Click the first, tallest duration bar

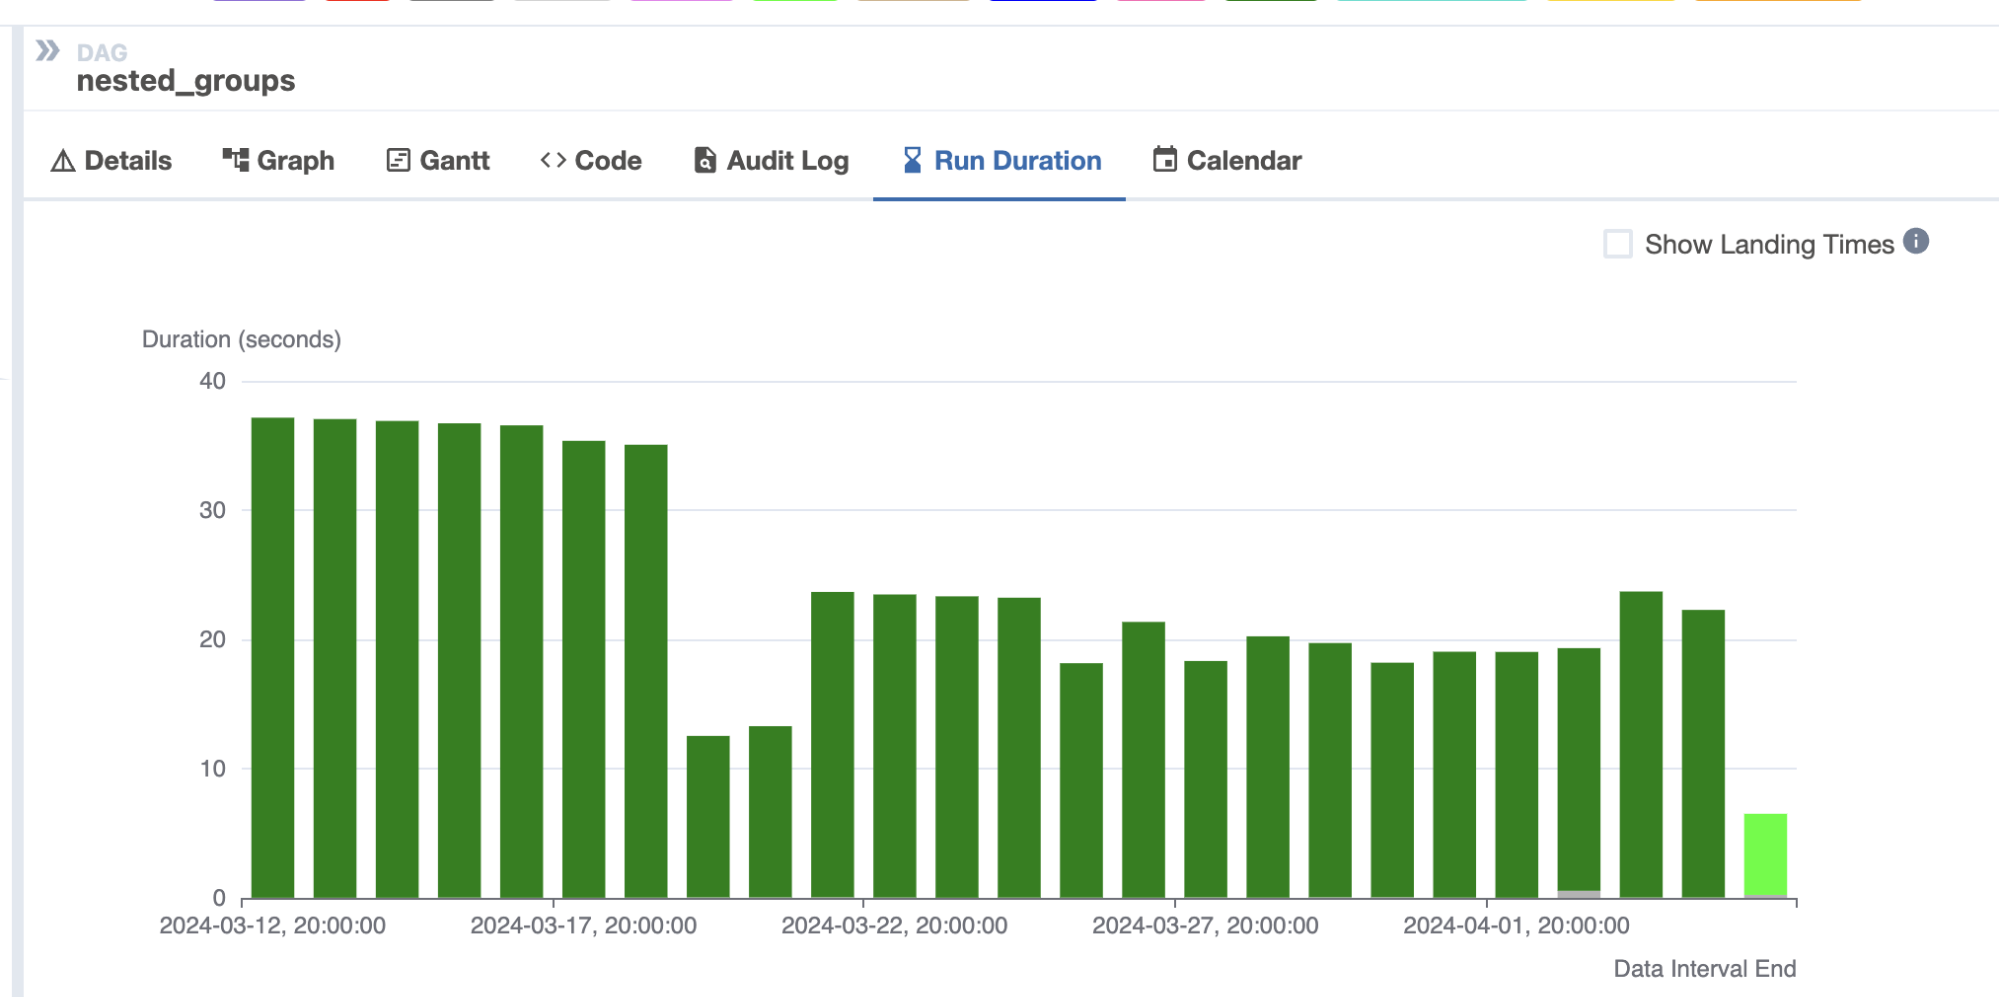(272, 656)
